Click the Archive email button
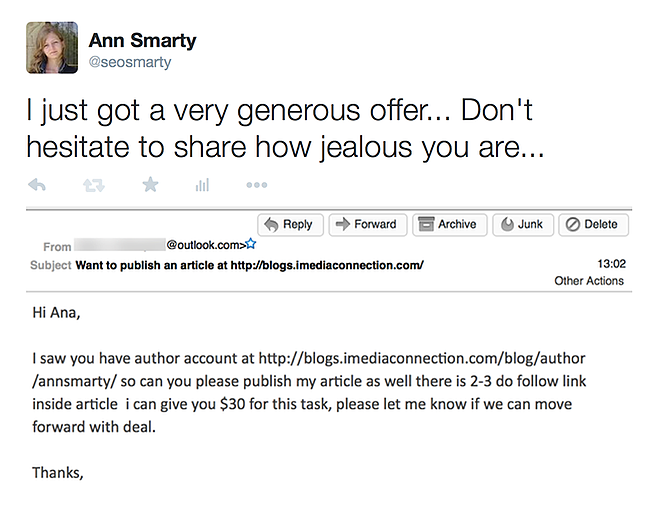Screen dimensions: 668x510 click(446, 225)
